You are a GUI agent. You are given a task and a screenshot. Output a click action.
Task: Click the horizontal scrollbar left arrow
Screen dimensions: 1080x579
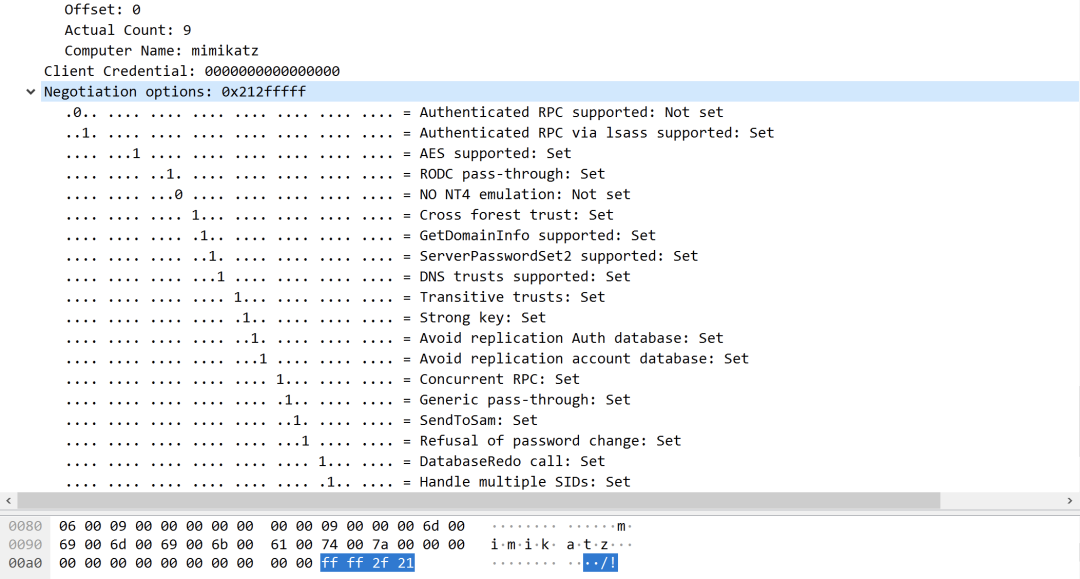pos(8,501)
